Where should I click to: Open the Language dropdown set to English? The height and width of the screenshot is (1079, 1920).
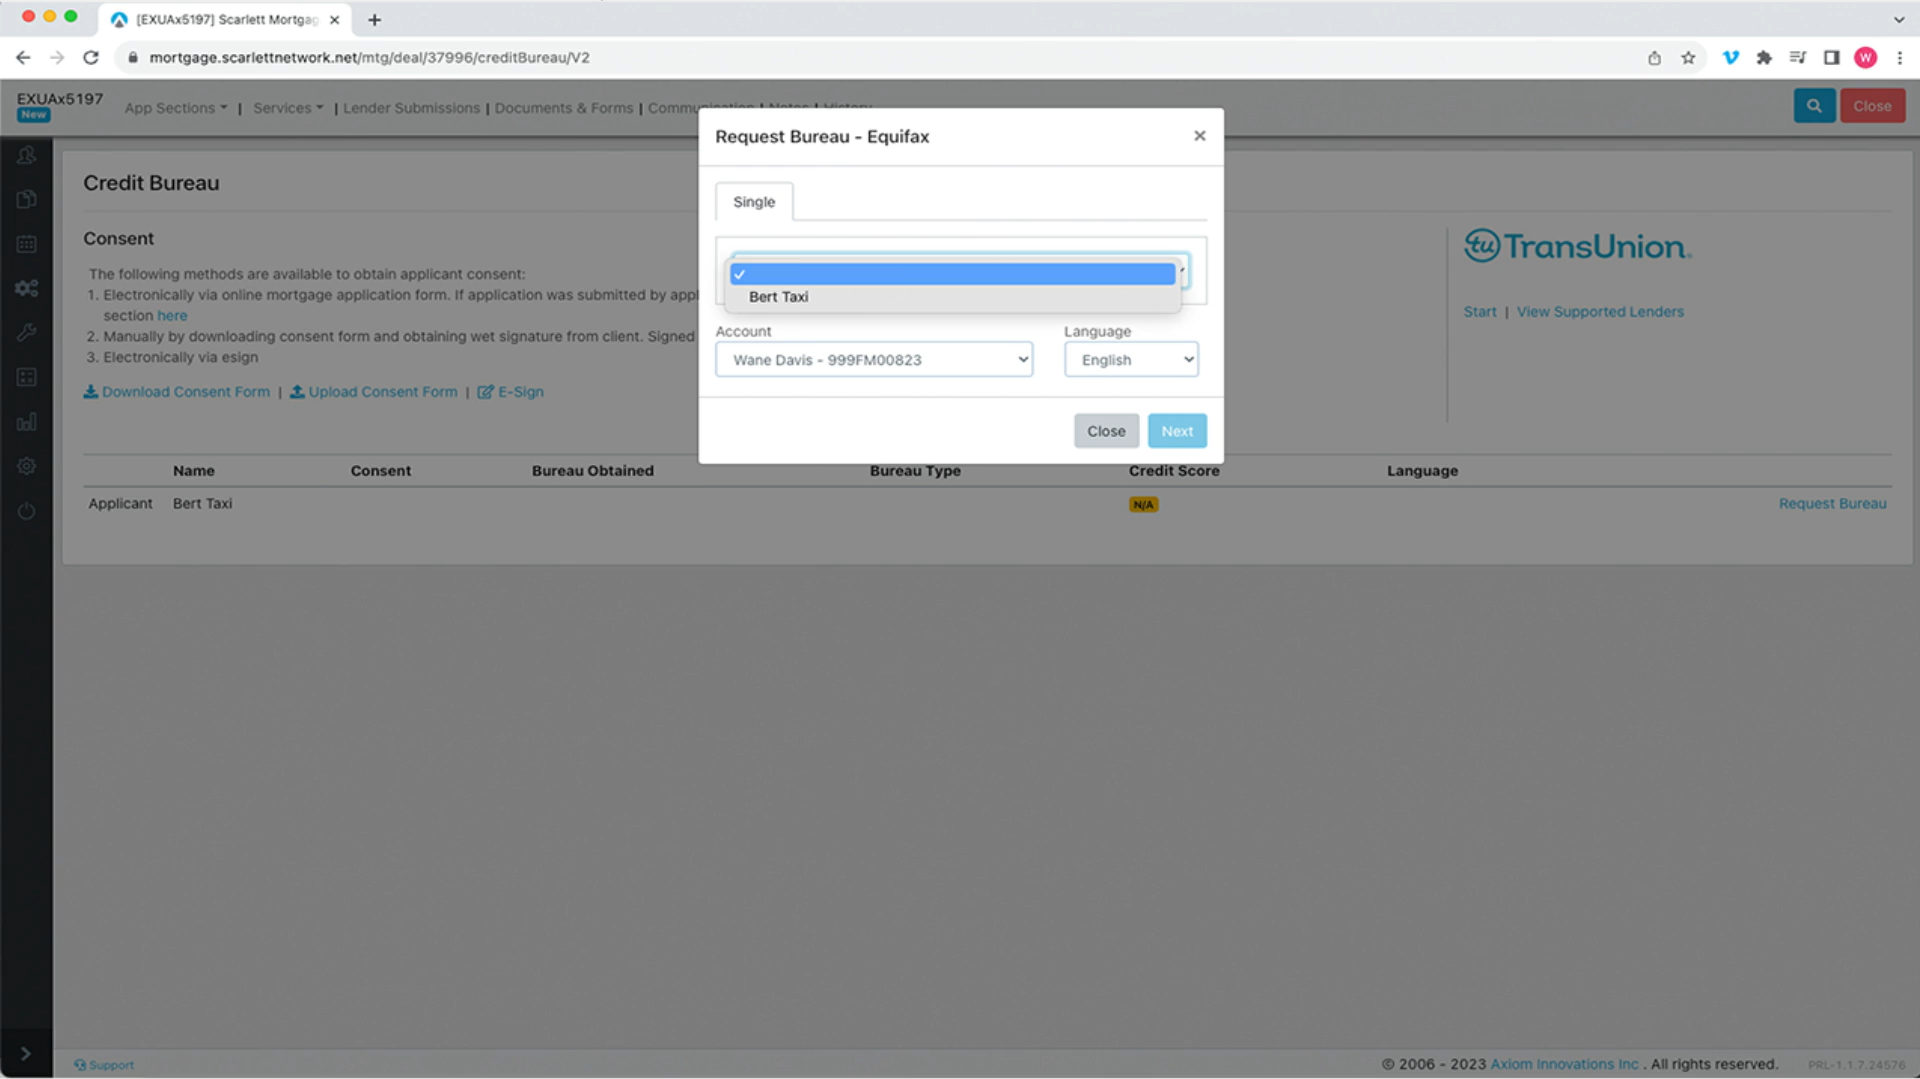1131,360
